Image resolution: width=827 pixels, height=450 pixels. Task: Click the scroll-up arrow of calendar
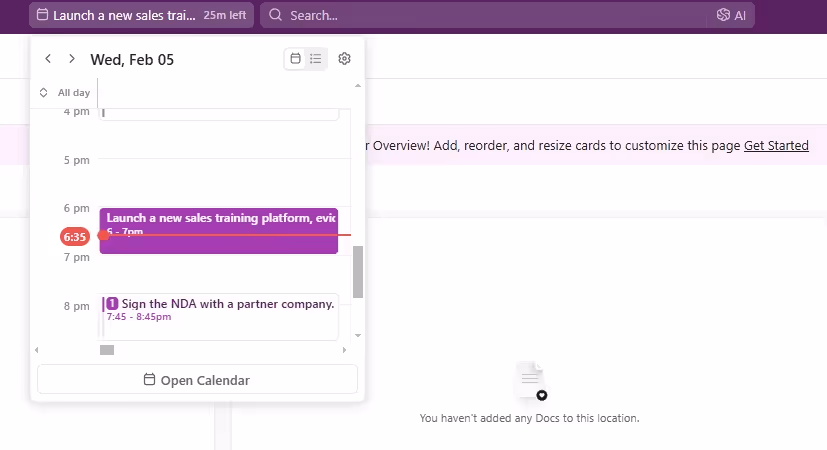tap(358, 86)
